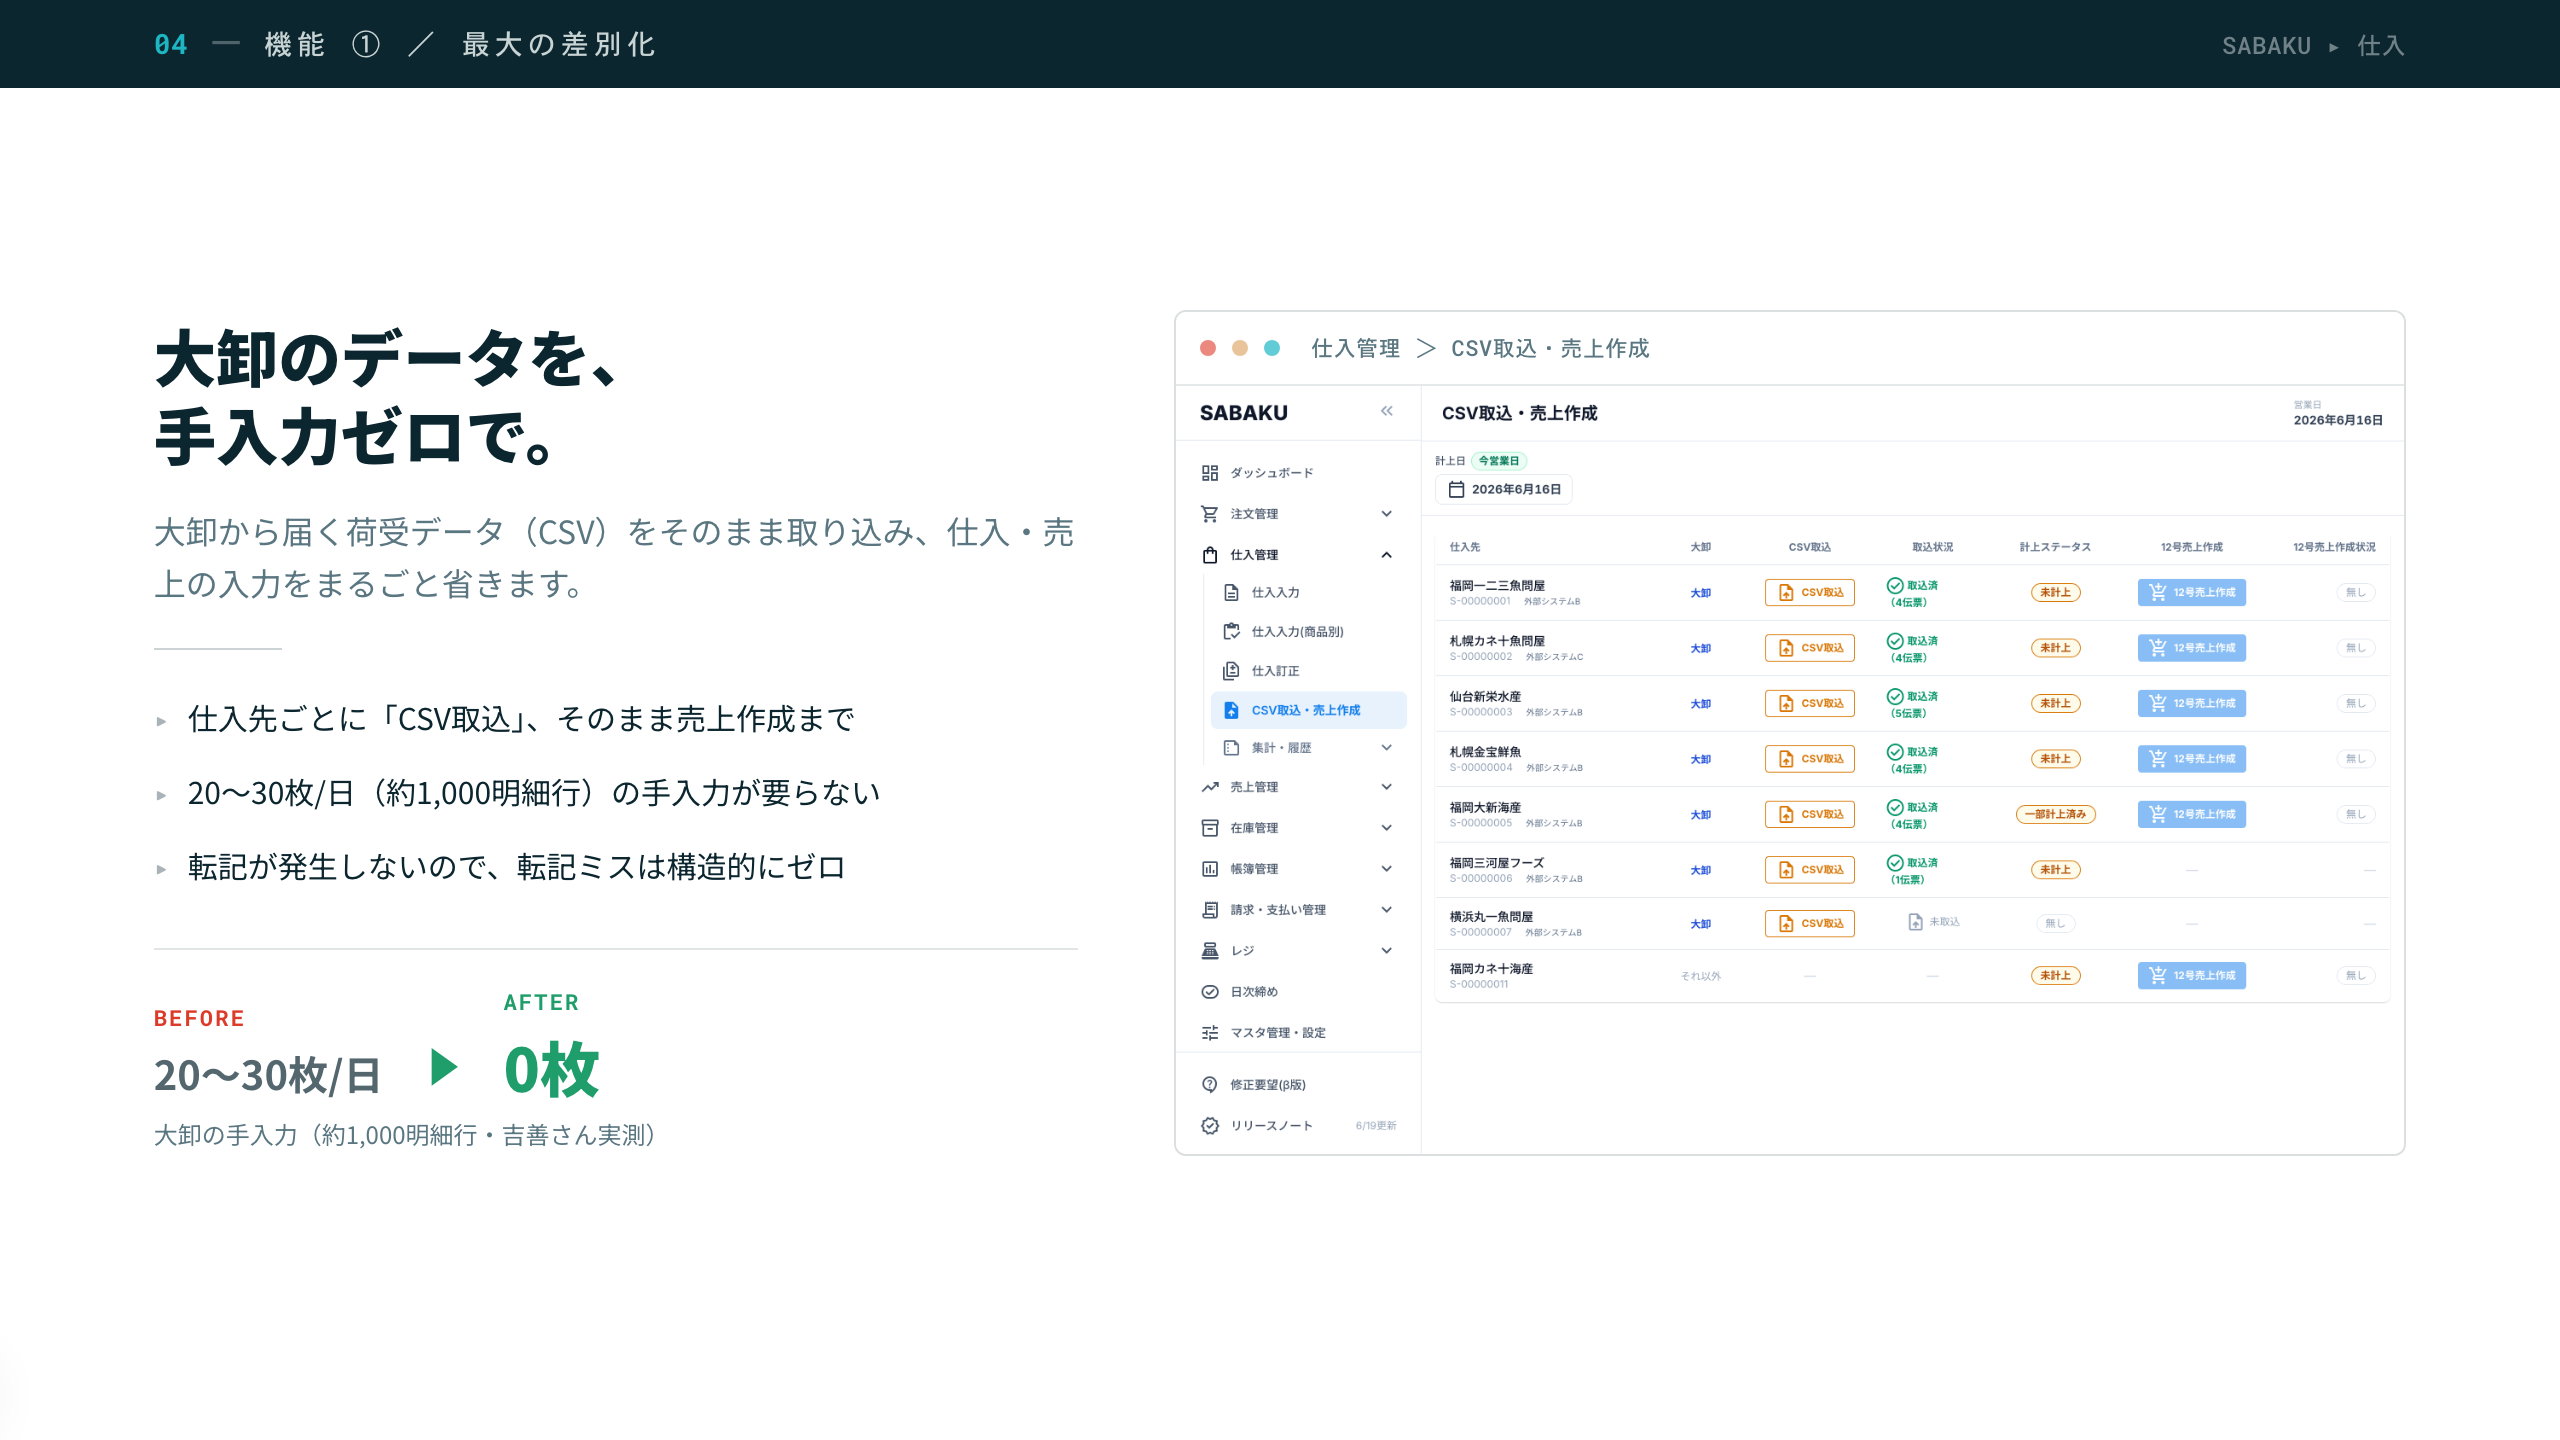The image size is (2560, 1440).
Task: Click the 仕入先 column header
Action: (1465, 547)
